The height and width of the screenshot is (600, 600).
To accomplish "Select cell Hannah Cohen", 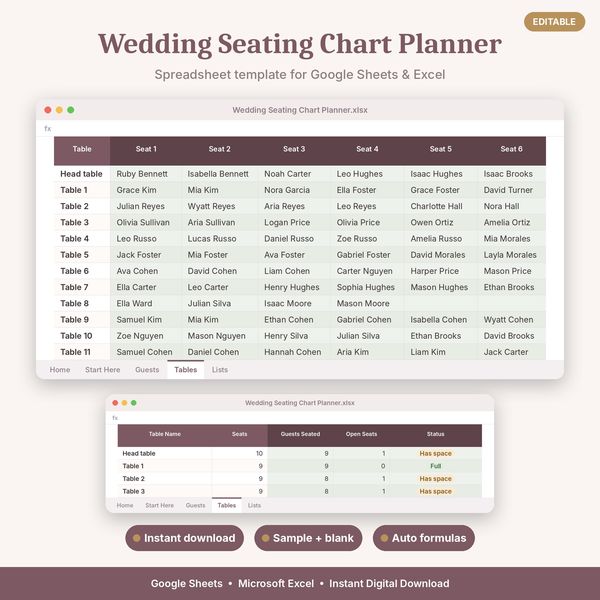I will pyautogui.click(x=294, y=352).
